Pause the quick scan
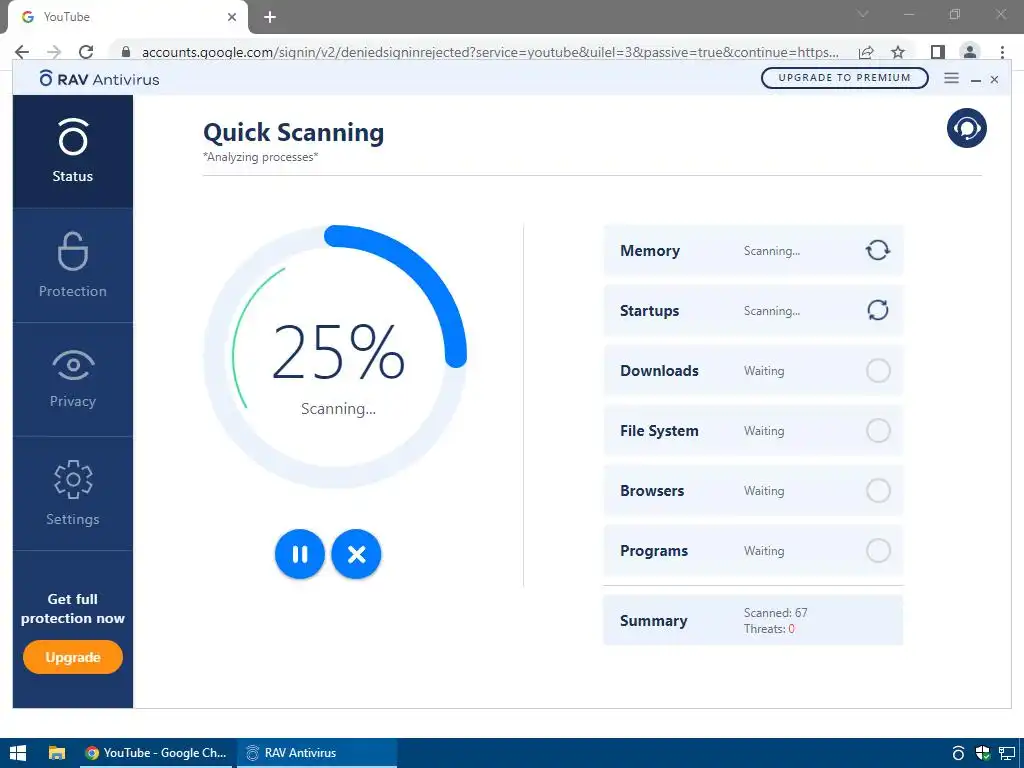 coord(300,554)
